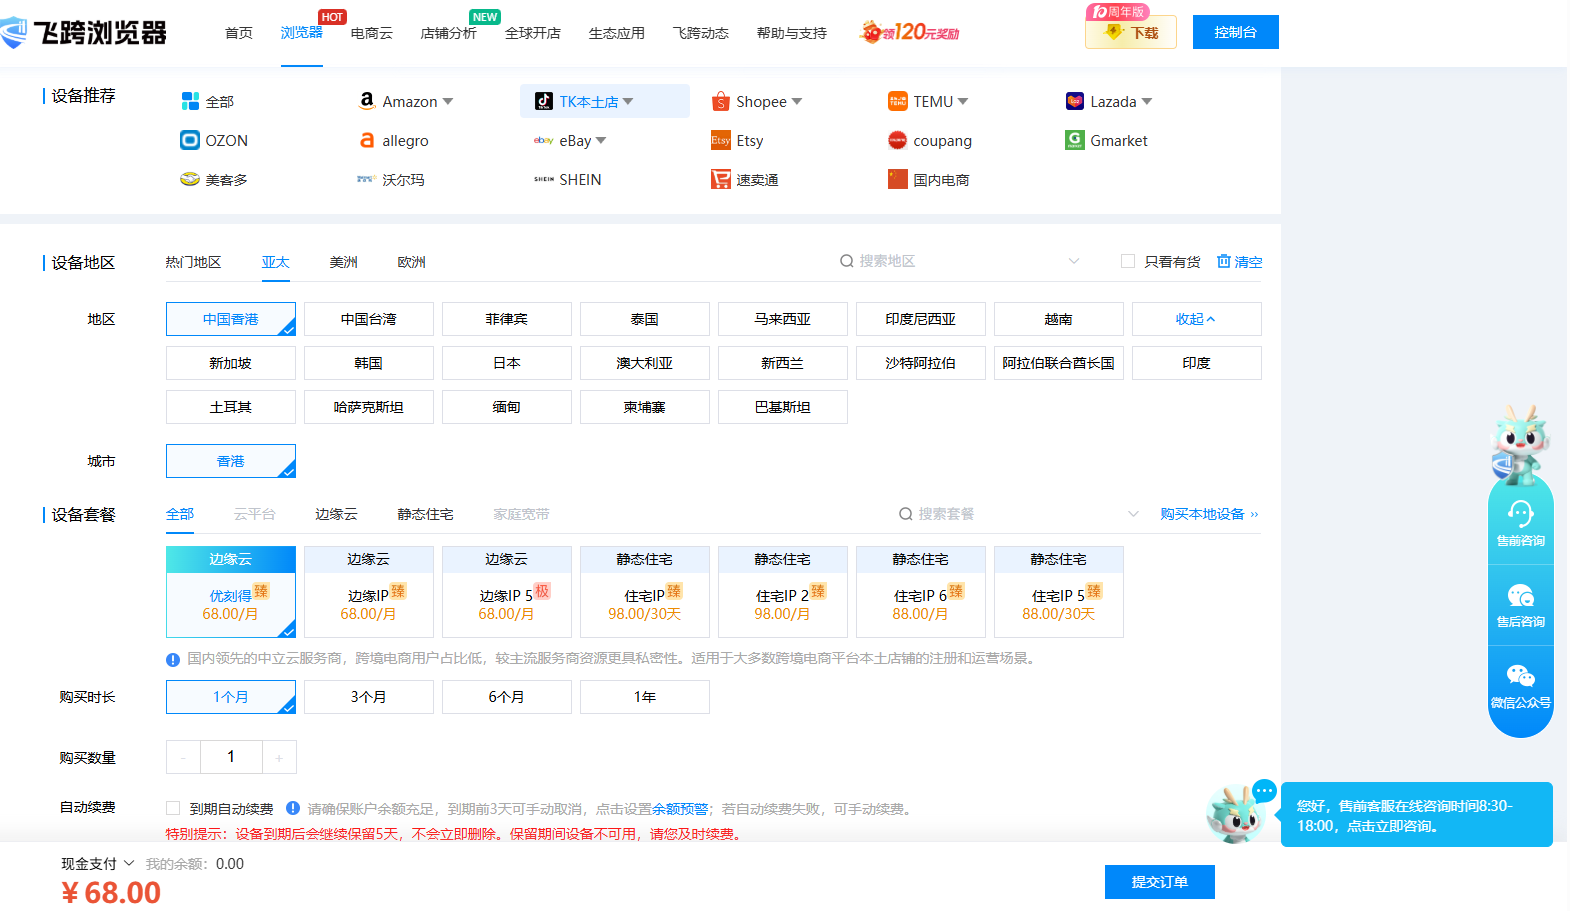Viewport: 1570px width, 911px height.
Task: Collapse the region list with 收起
Action: [x=1196, y=319]
